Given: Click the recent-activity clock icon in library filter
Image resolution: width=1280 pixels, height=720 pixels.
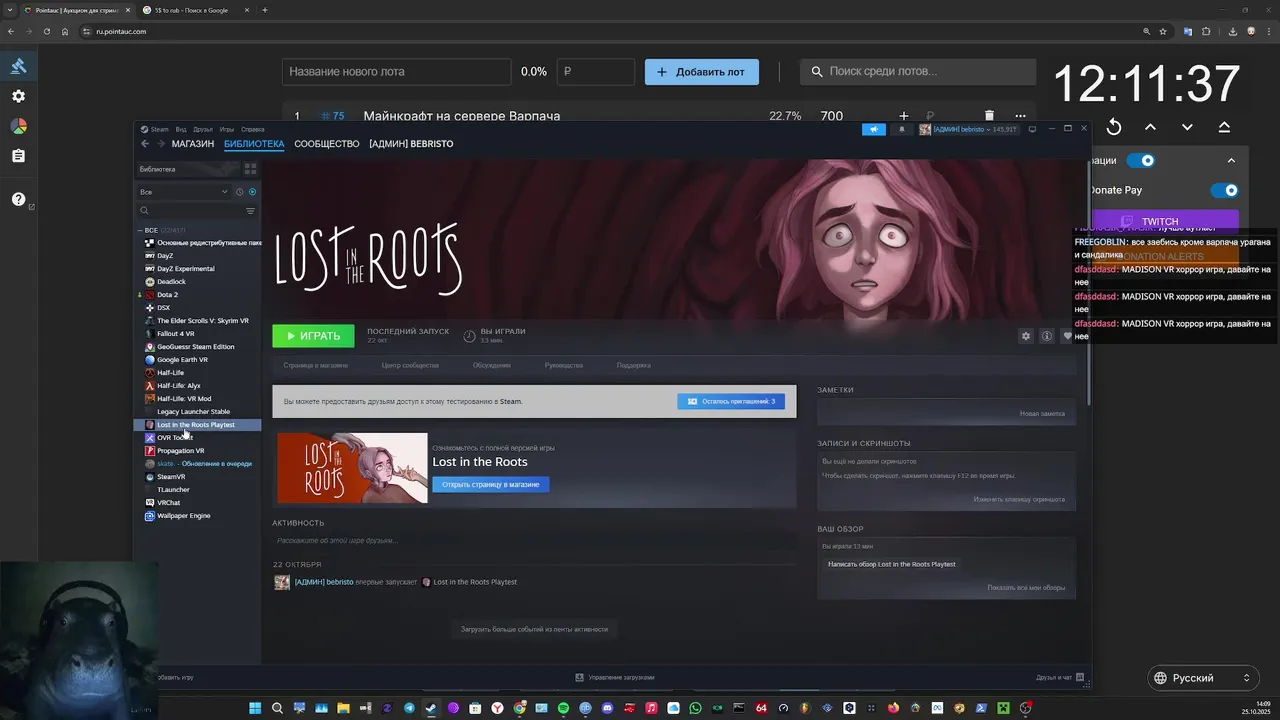Looking at the screenshot, I should tap(239, 192).
